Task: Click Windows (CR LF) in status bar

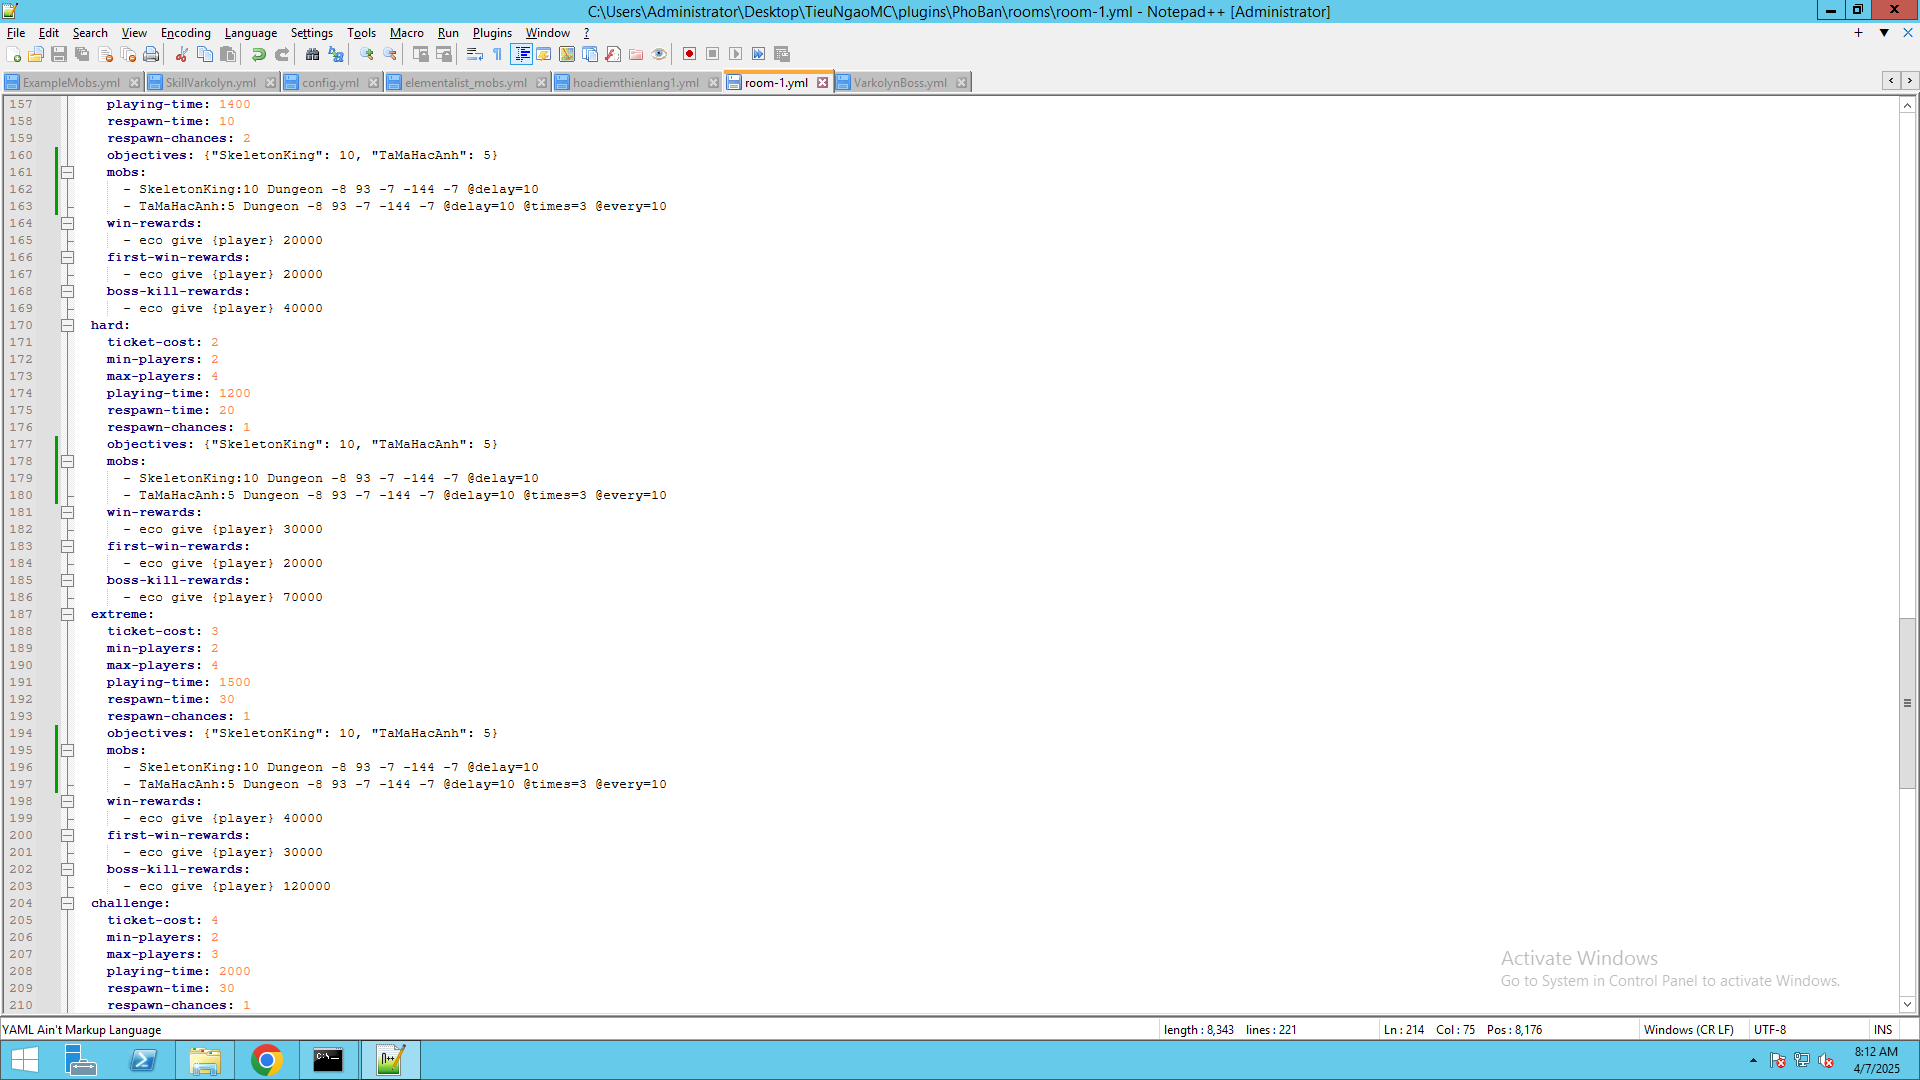Action: (x=1688, y=1030)
